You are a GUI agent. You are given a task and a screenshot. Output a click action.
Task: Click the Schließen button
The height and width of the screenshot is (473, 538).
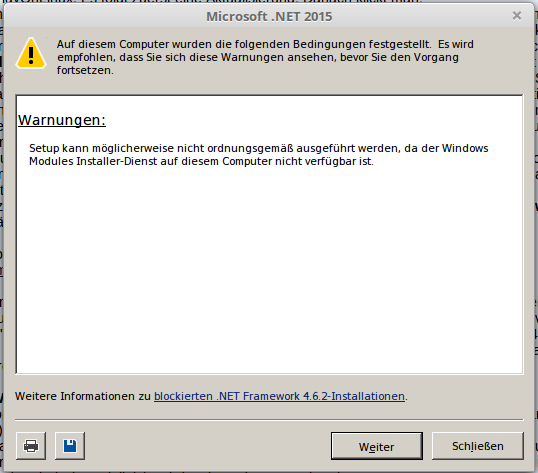point(478,446)
